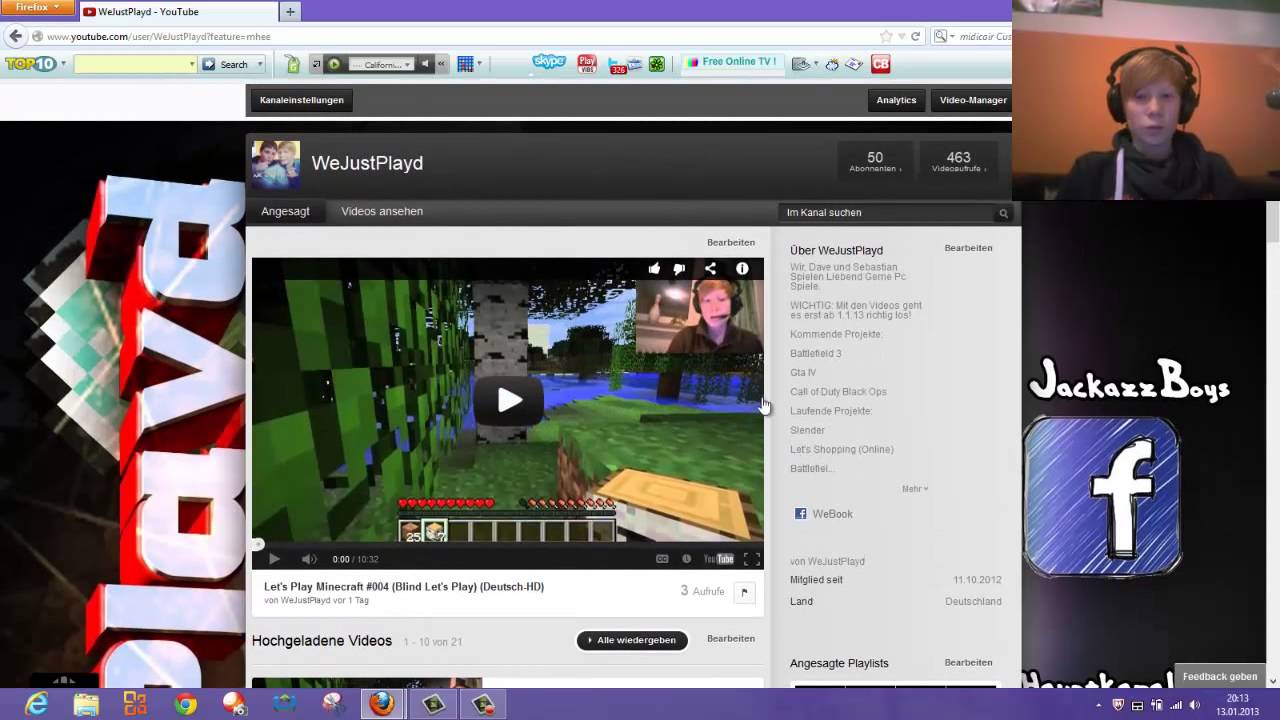Click the Play Vibes toolbar icon
Viewport: 1280px width, 720px height.
587,64
